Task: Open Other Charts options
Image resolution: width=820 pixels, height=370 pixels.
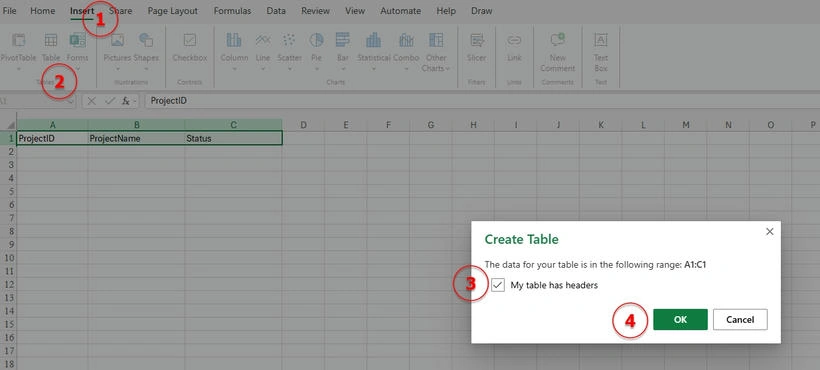Action: [x=436, y=52]
